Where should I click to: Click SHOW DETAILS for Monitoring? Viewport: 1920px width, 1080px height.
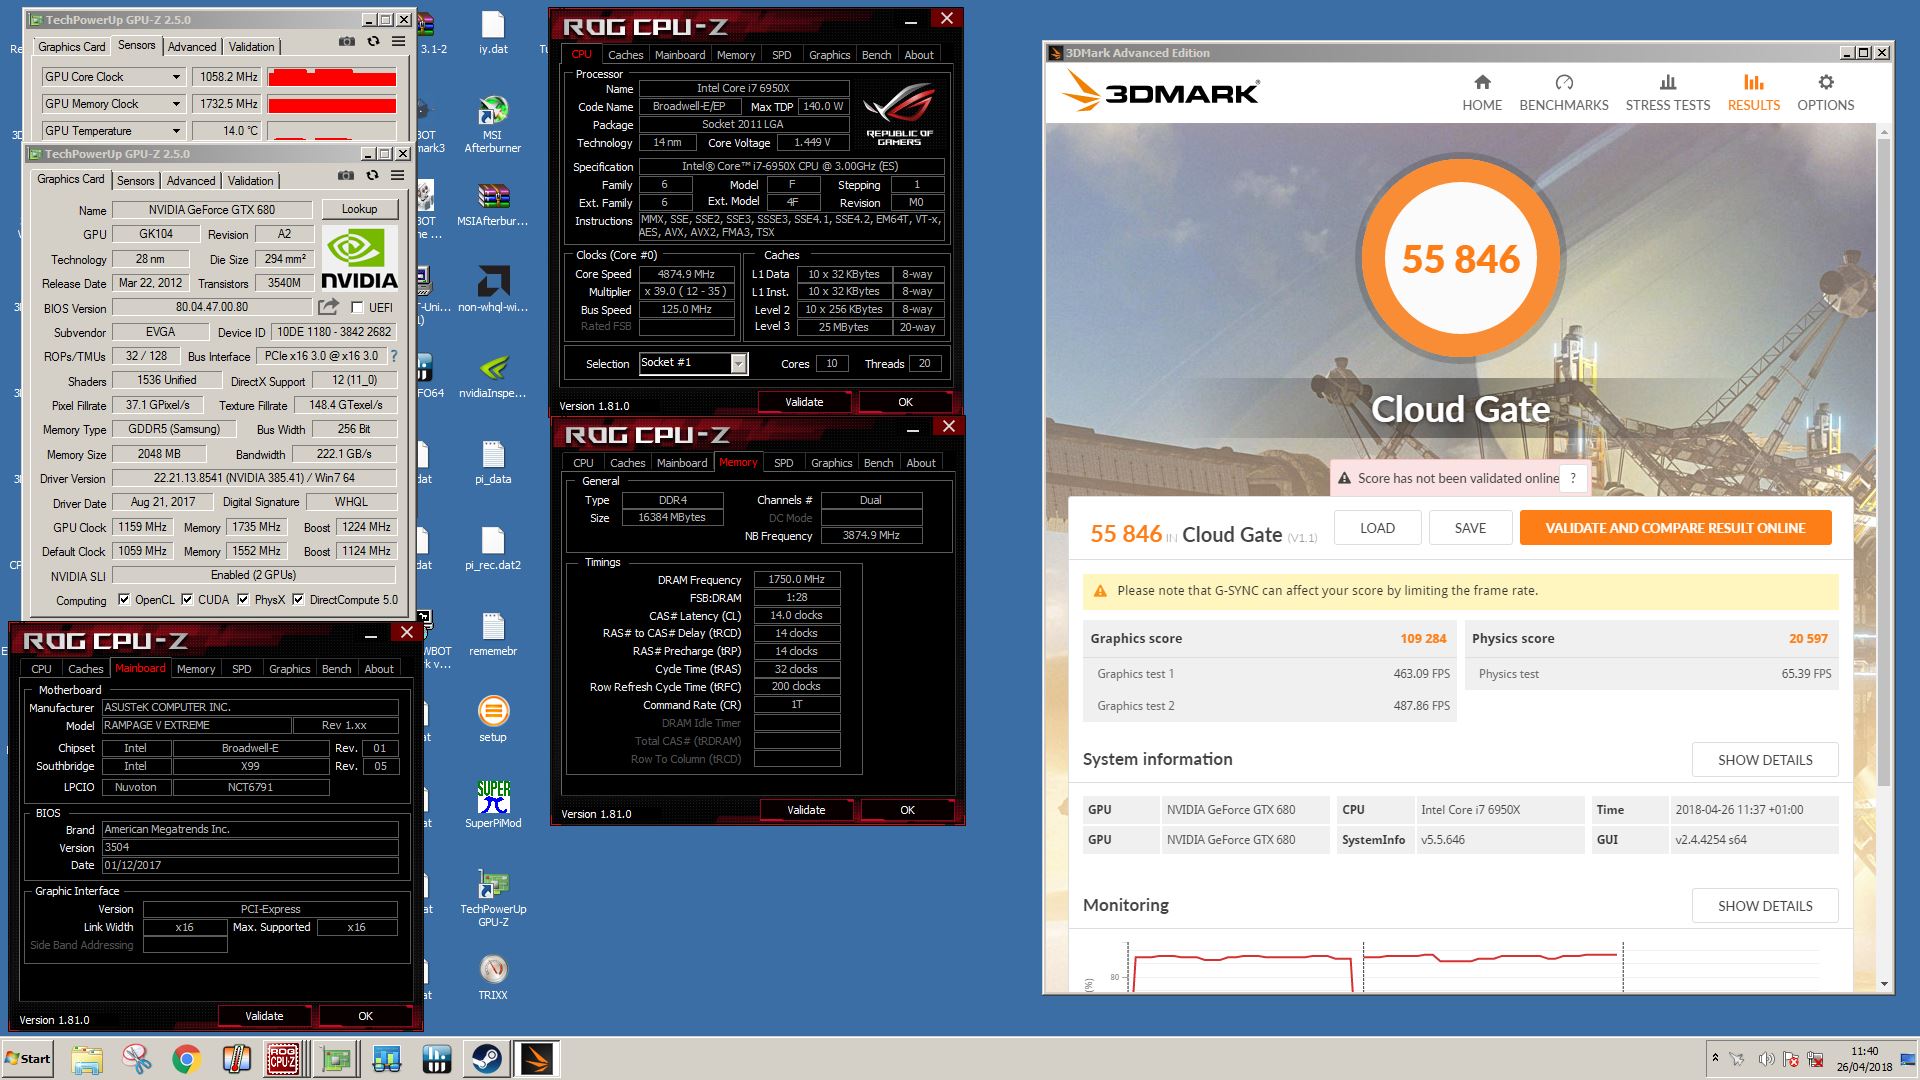tap(1765, 906)
